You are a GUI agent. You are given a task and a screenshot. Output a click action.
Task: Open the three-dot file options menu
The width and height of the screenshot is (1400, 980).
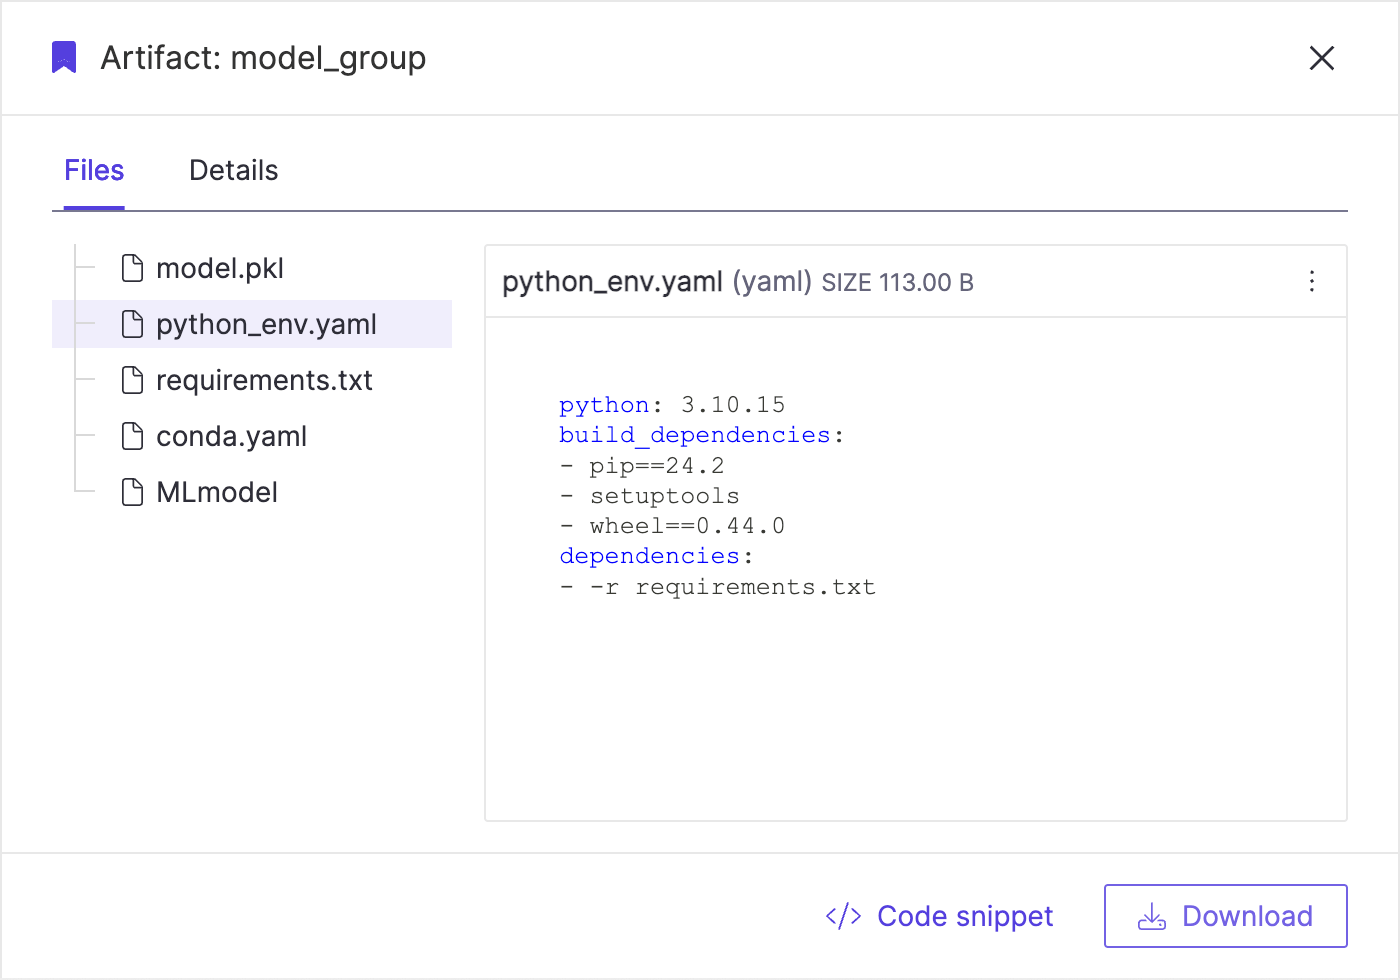point(1312,282)
